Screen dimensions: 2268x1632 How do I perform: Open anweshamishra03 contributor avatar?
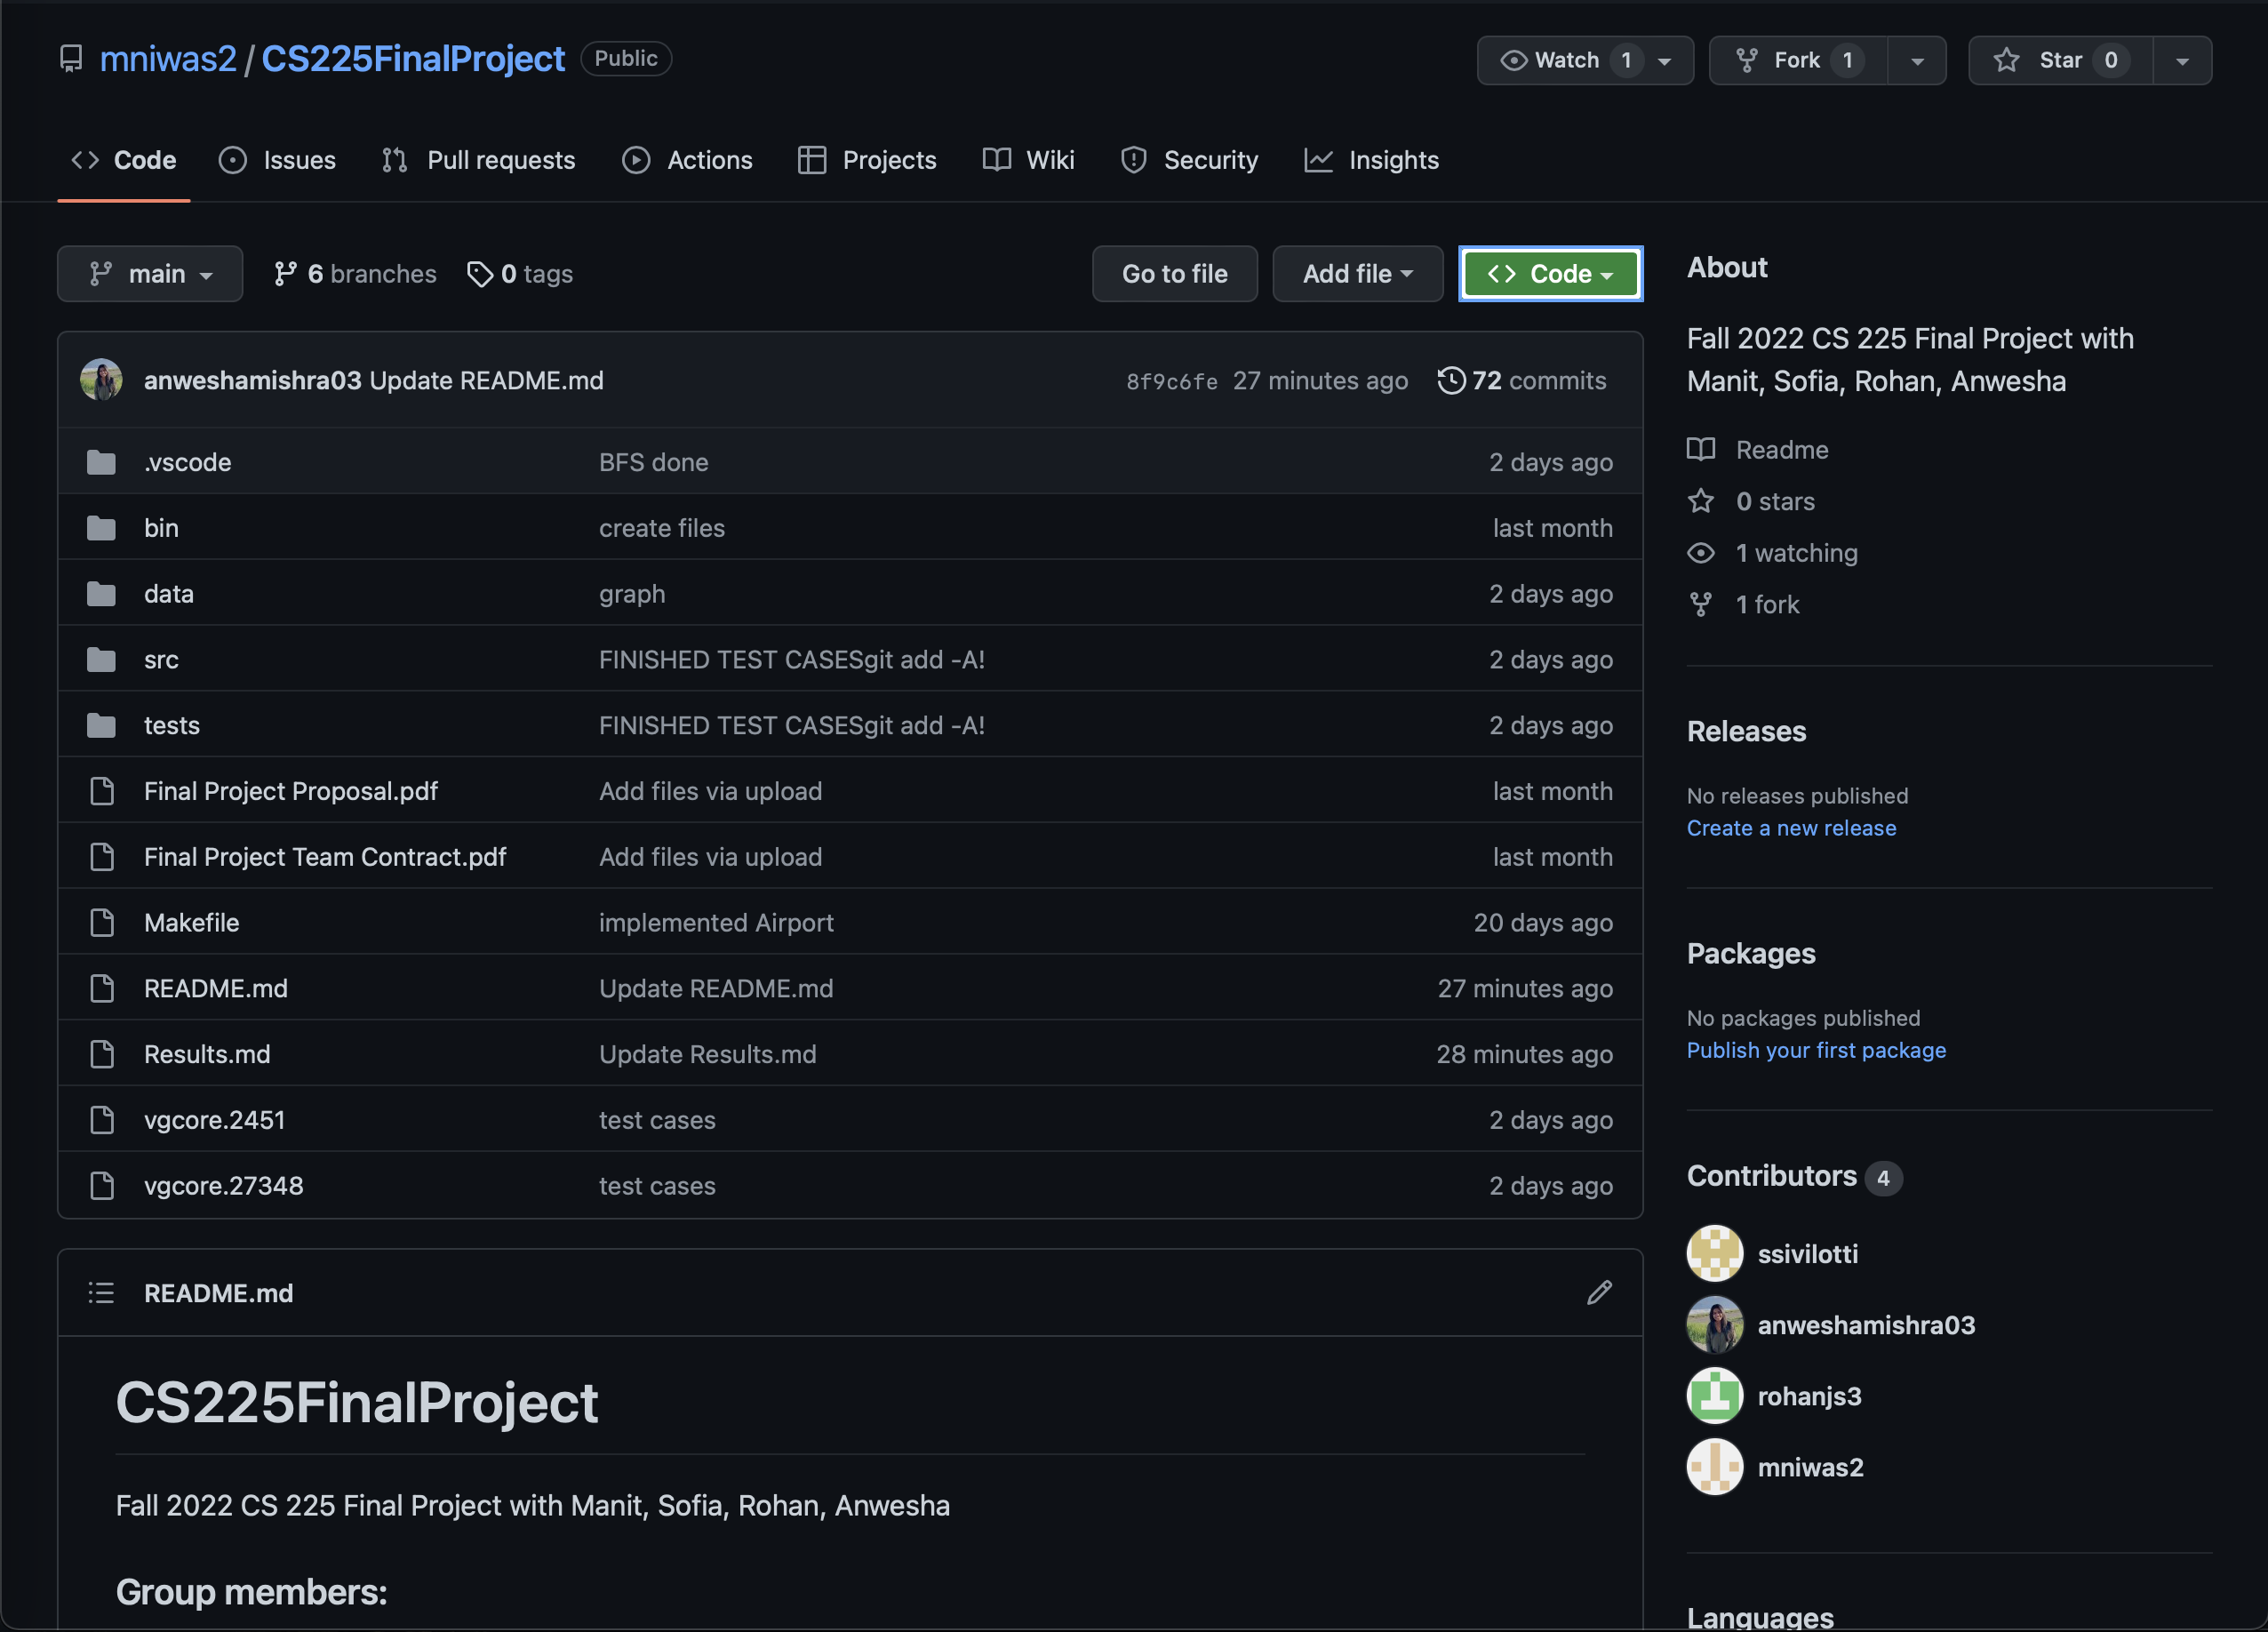(1715, 1324)
